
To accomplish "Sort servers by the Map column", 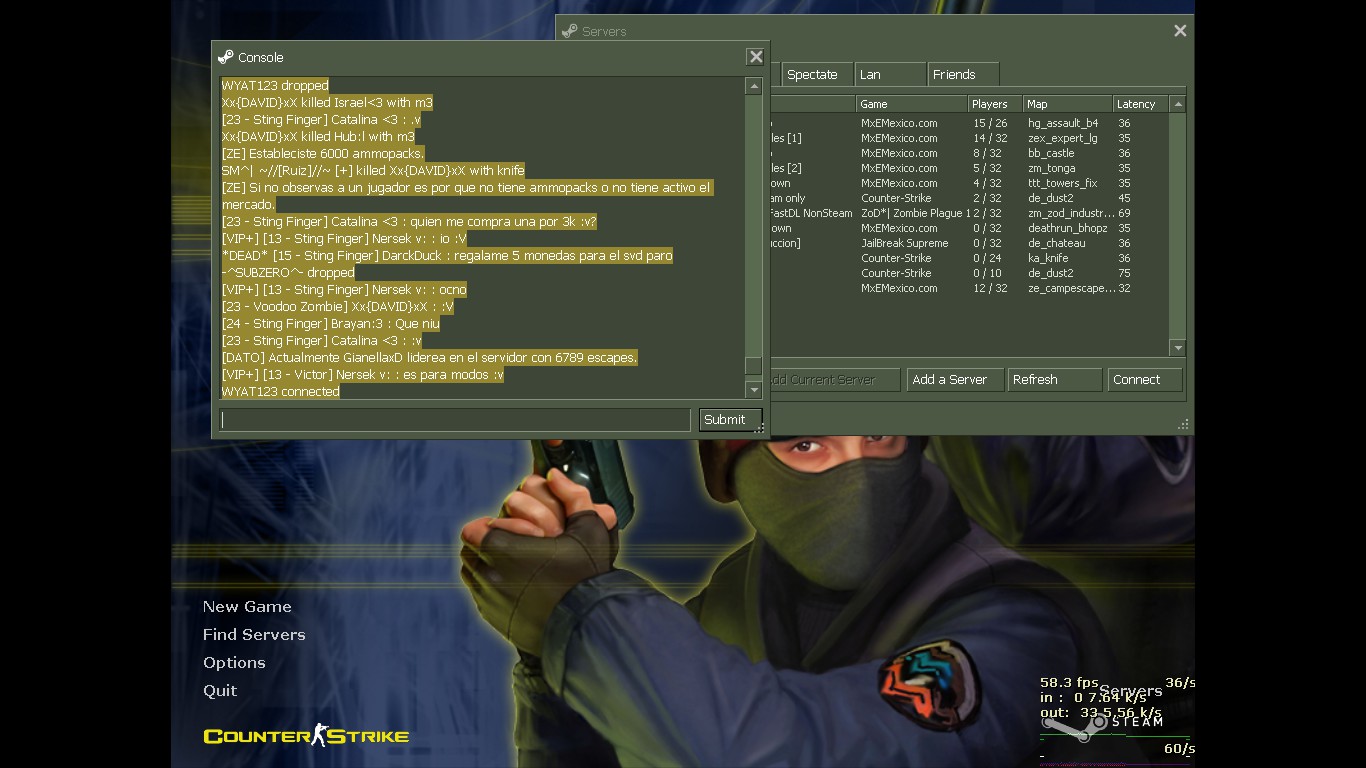I will (1067, 104).
